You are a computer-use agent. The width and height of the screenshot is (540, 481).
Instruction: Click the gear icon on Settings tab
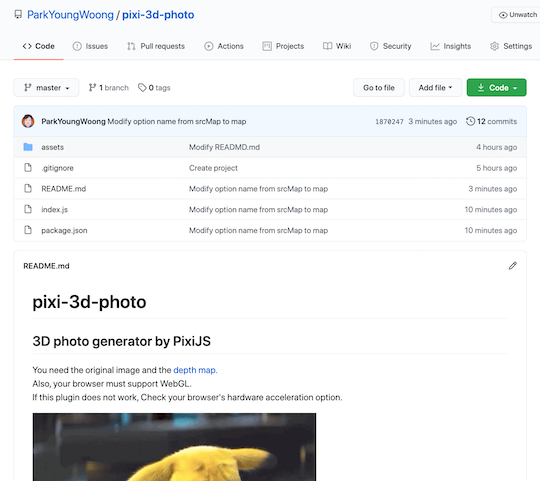495,46
